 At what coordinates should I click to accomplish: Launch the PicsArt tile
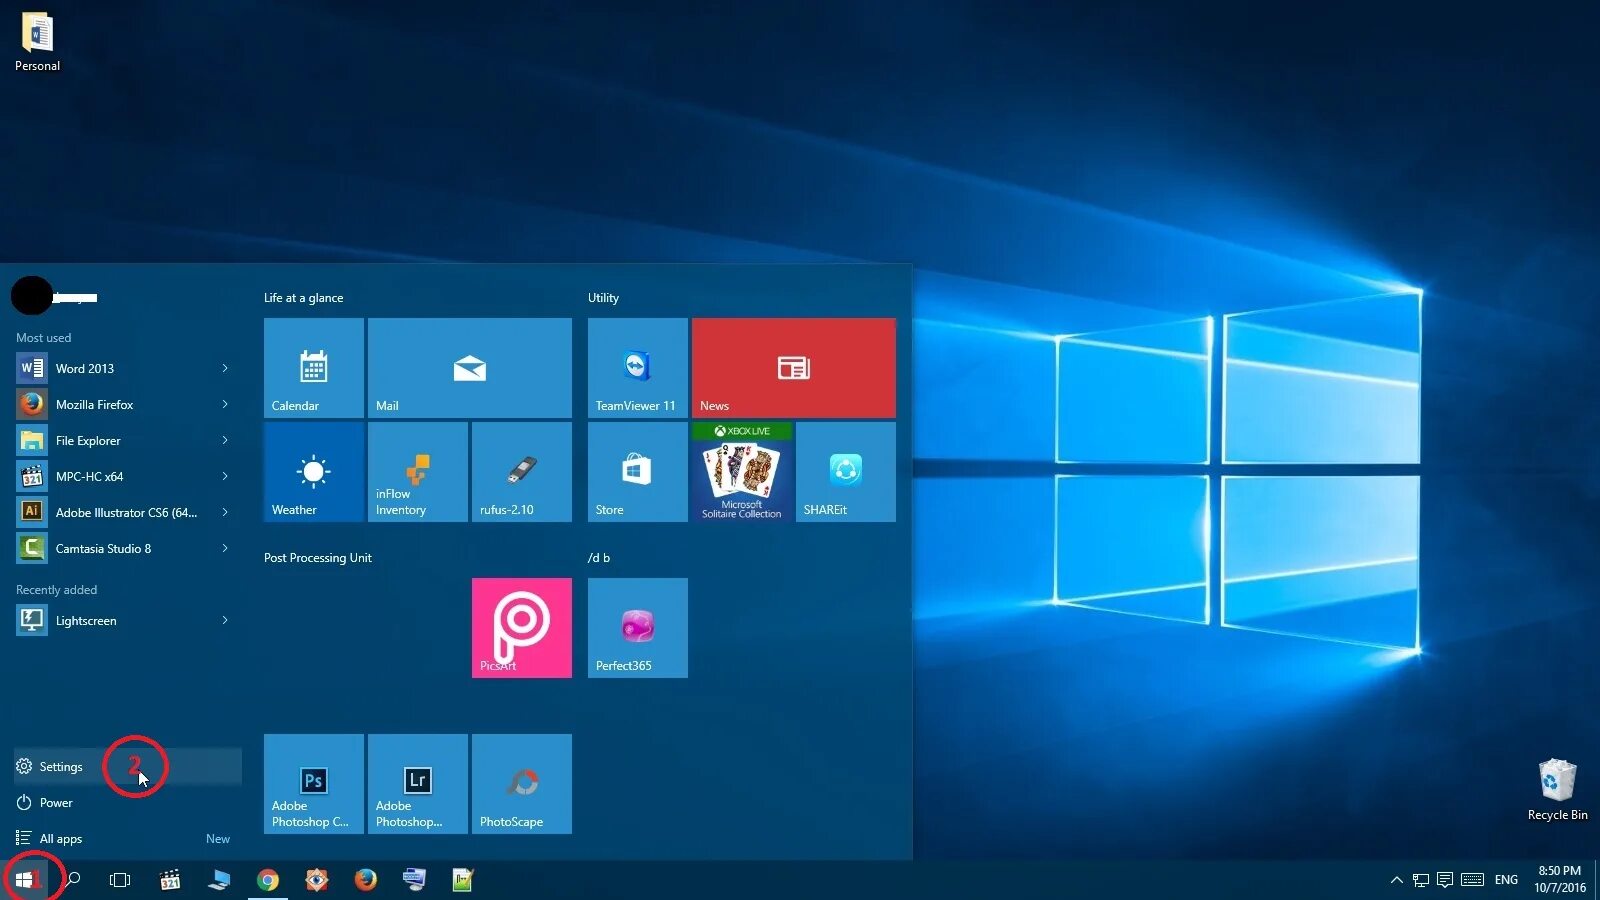(522, 628)
